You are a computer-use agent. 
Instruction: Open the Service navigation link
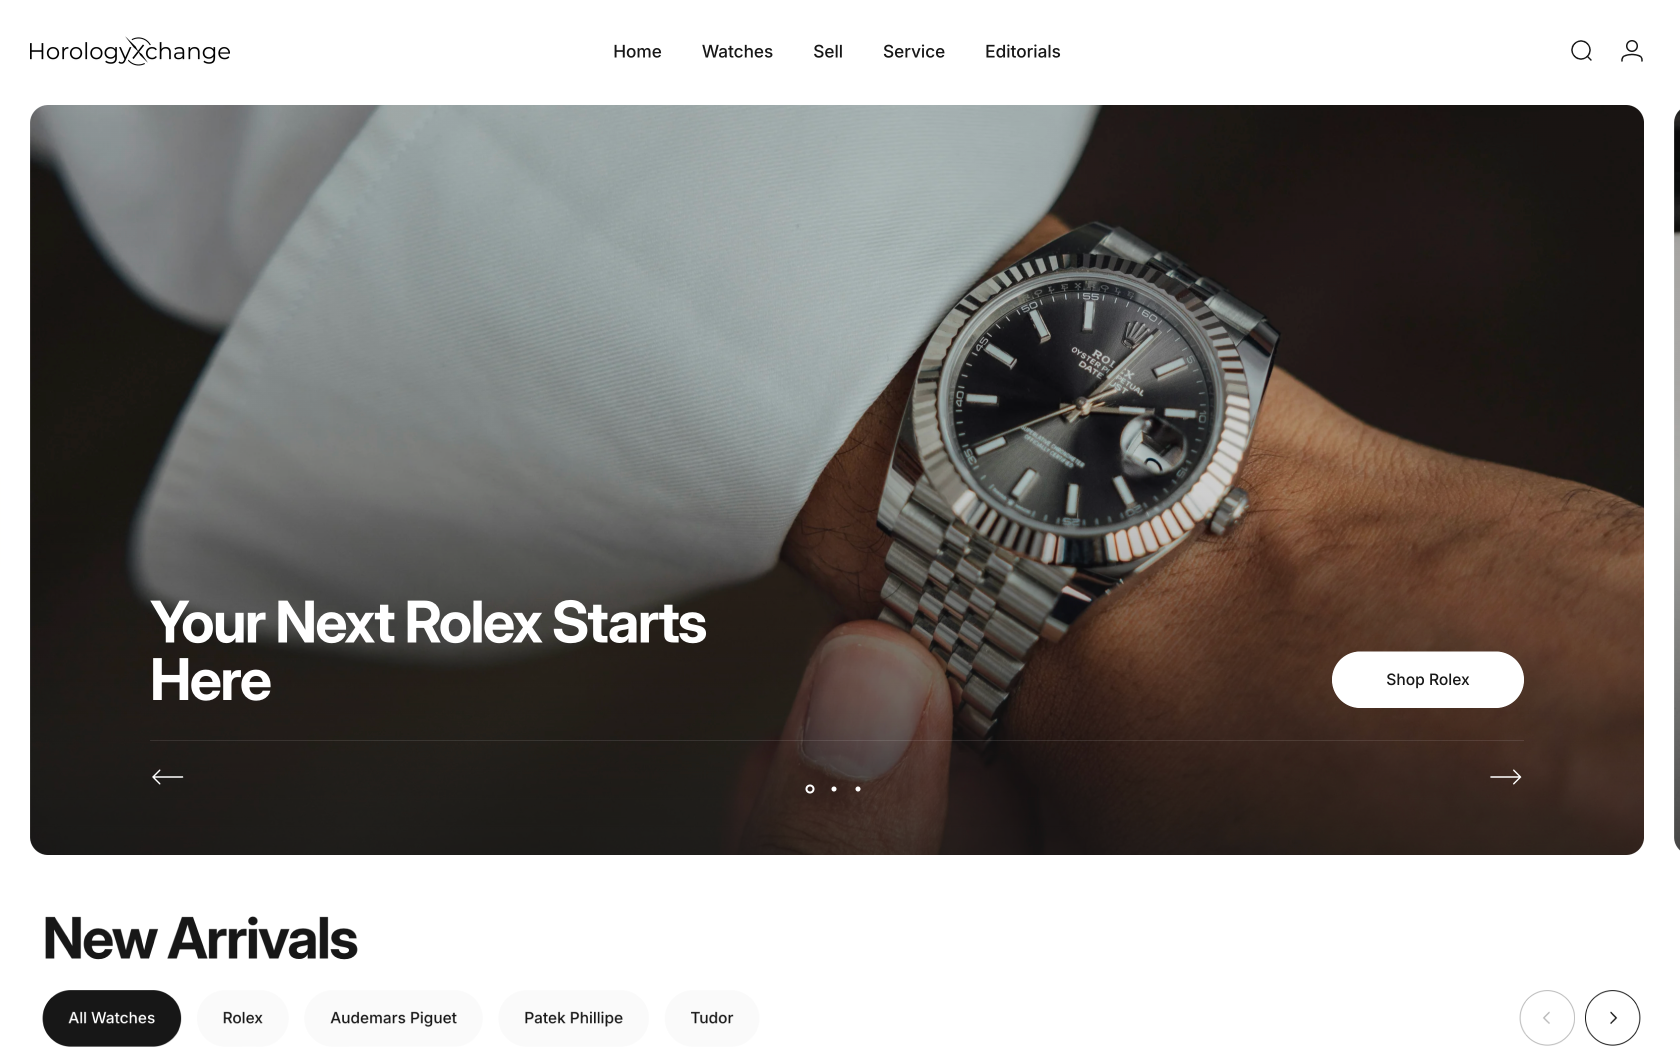pos(914,52)
